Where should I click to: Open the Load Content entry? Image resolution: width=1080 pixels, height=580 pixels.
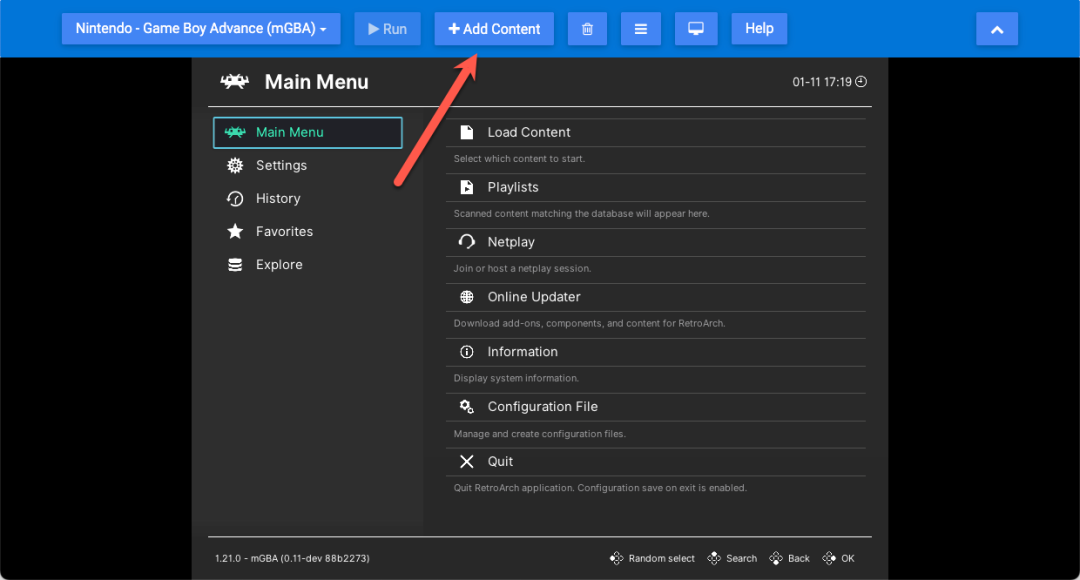pos(529,132)
